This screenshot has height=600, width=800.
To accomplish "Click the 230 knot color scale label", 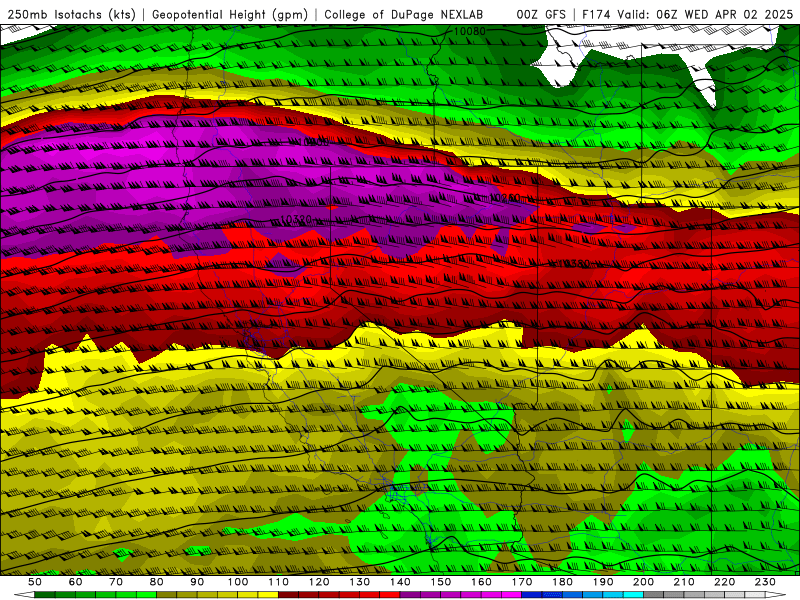I will 765,582.
